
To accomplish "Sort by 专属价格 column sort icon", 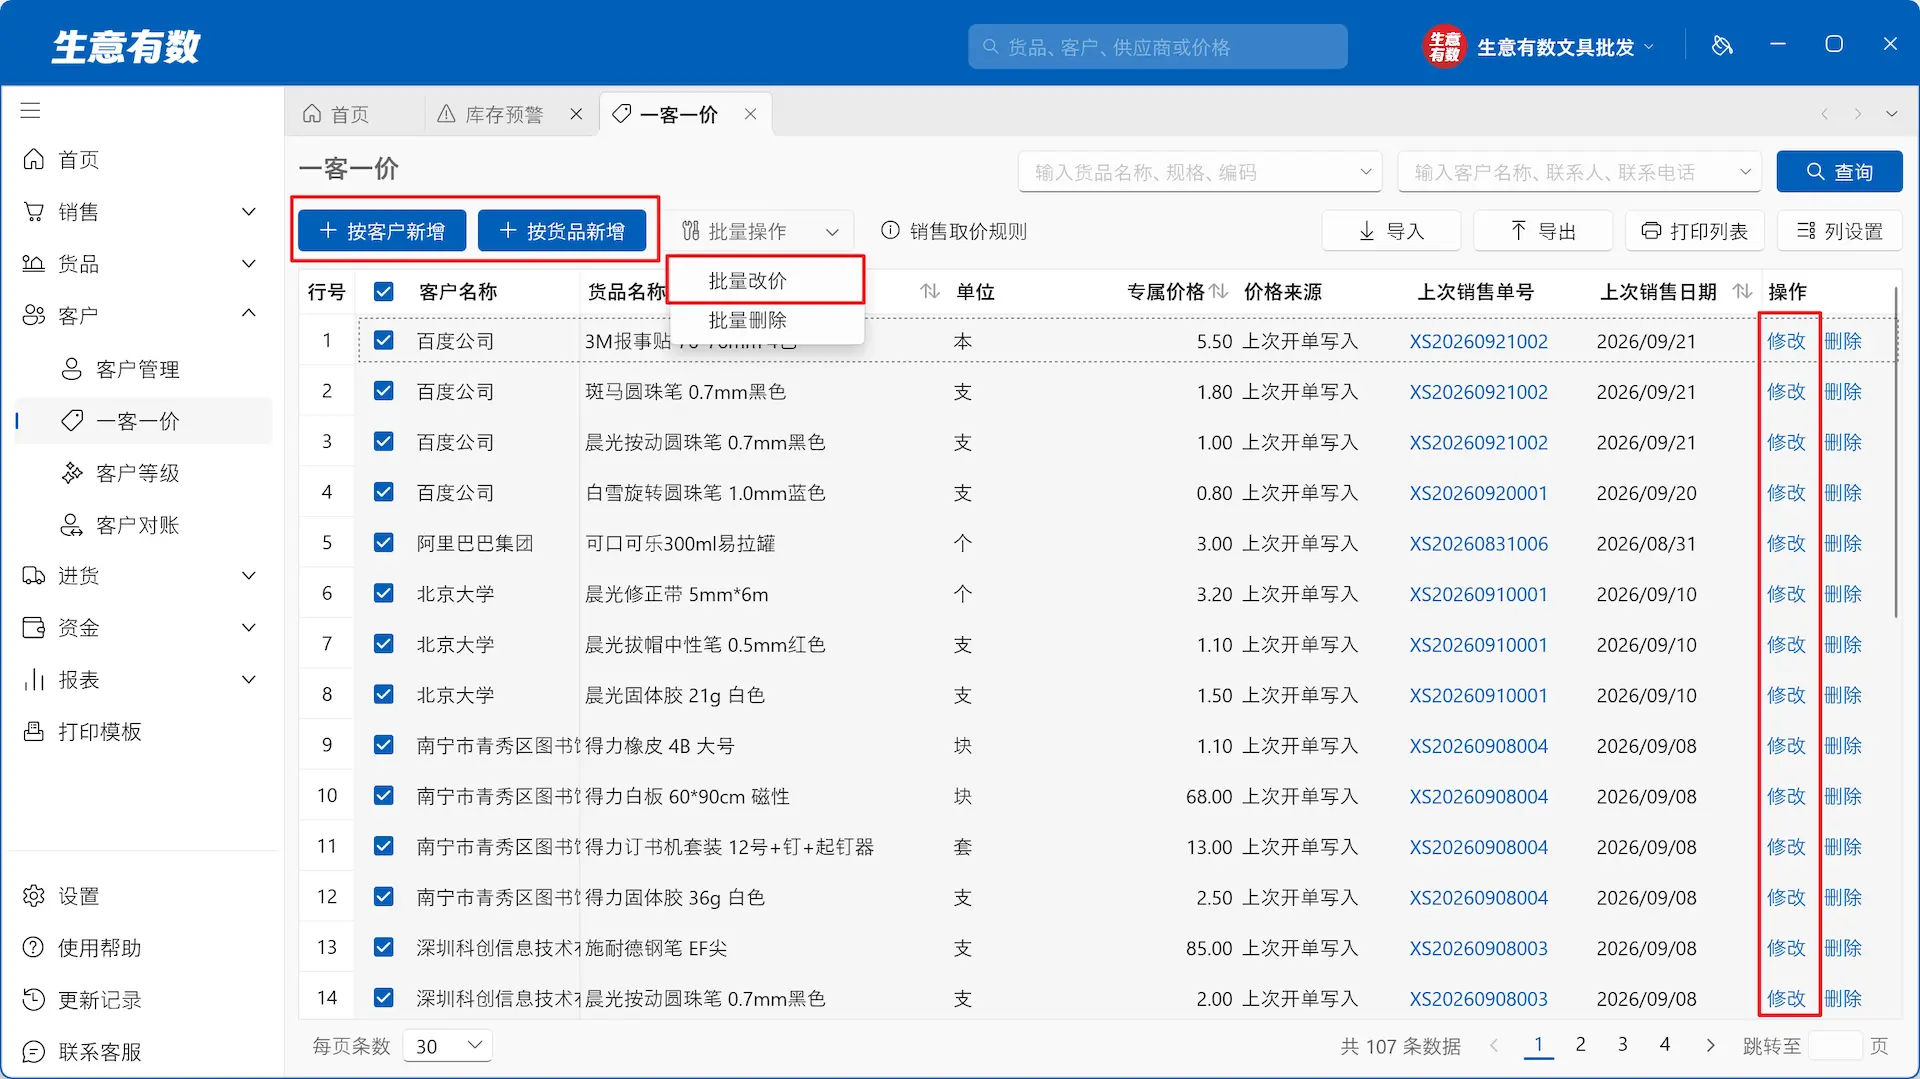I will pyautogui.click(x=1219, y=291).
